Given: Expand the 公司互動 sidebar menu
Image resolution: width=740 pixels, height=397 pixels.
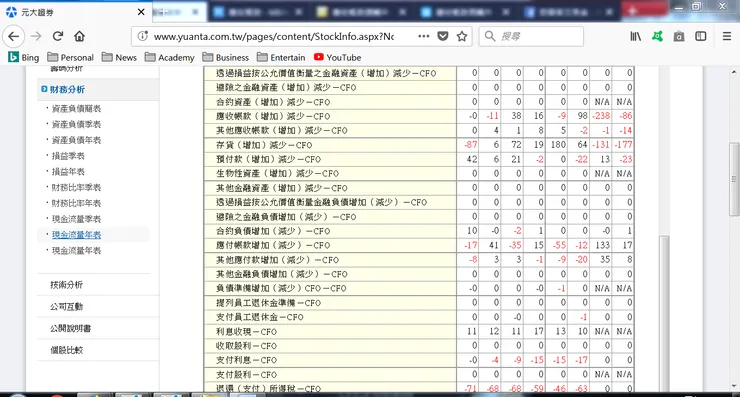Looking at the screenshot, I should pyautogui.click(x=67, y=307).
